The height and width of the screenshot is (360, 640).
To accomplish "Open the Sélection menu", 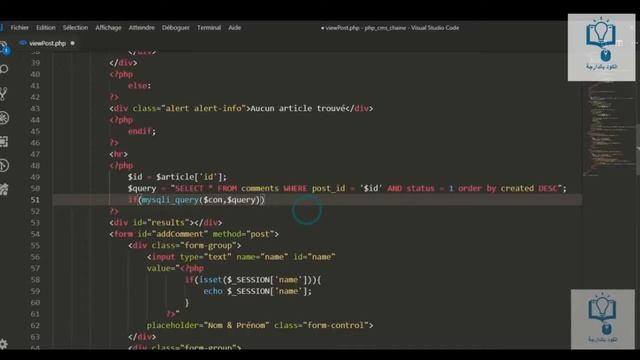I will point(75,28).
